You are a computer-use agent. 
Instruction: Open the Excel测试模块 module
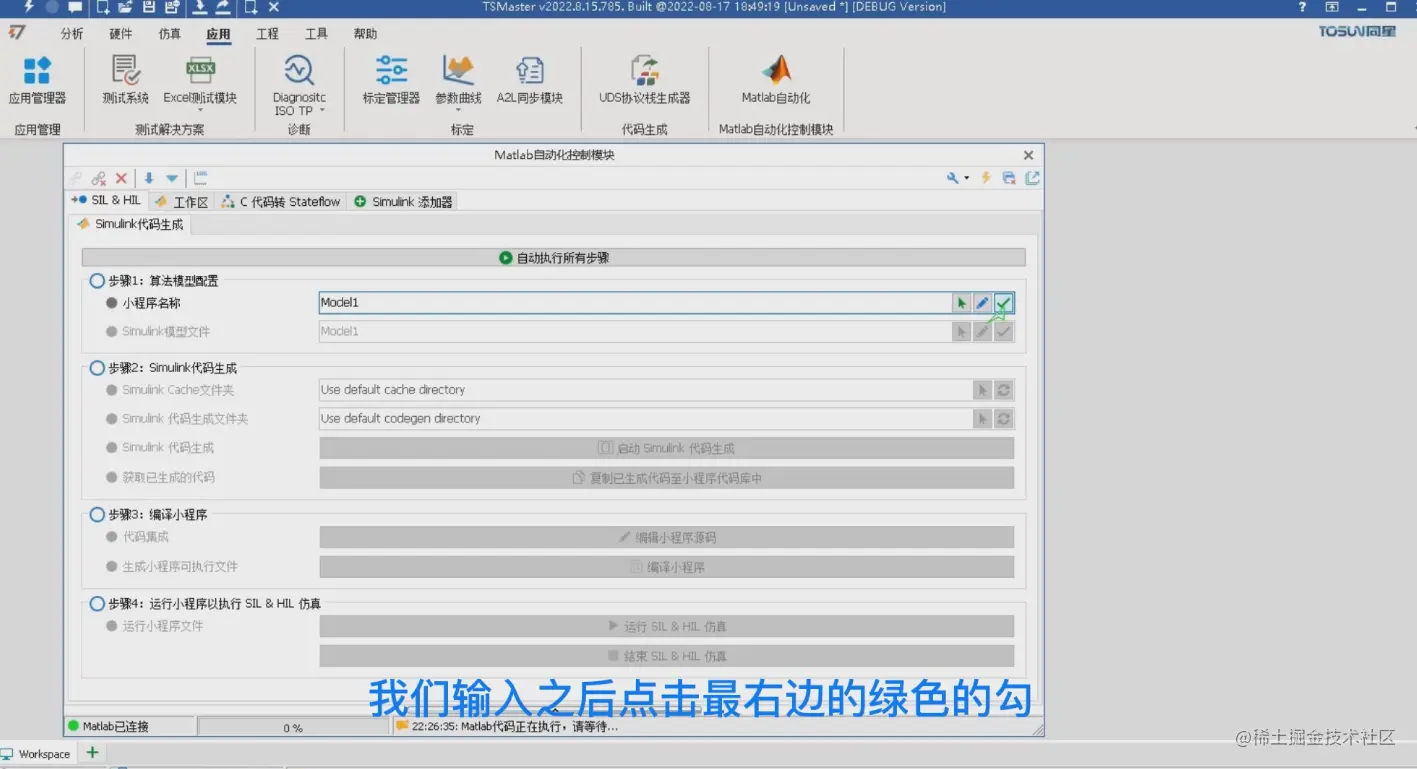click(200, 80)
